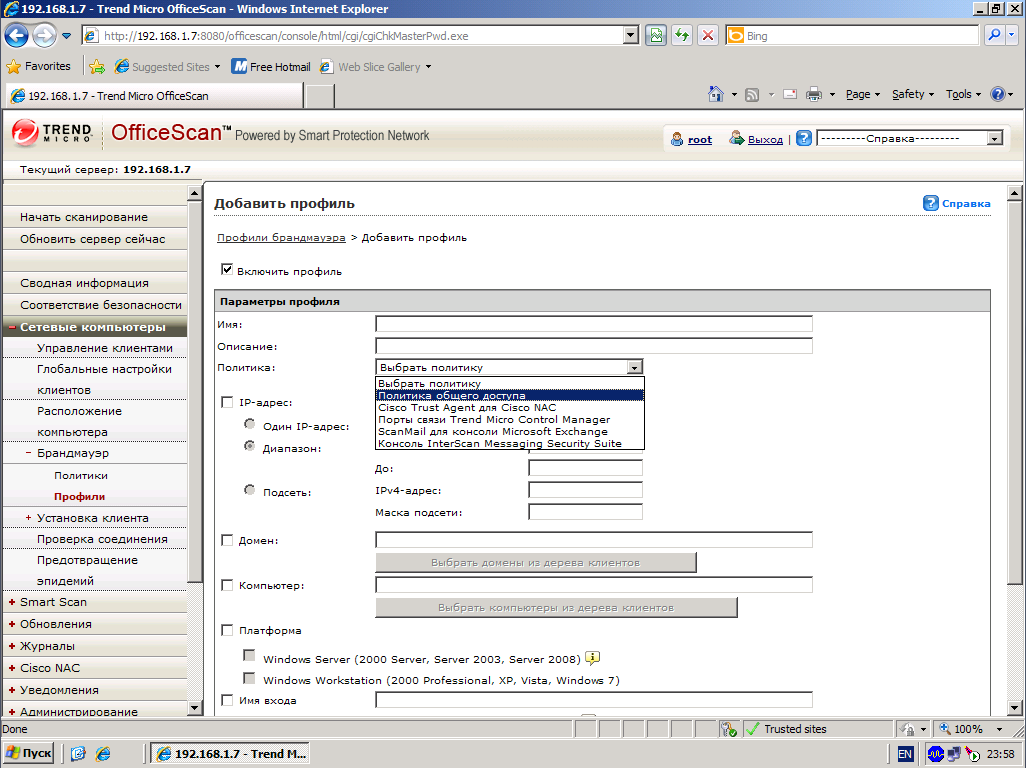Open the zoom level 100% control
Viewport: 1026px width, 768px height.
tap(972, 729)
